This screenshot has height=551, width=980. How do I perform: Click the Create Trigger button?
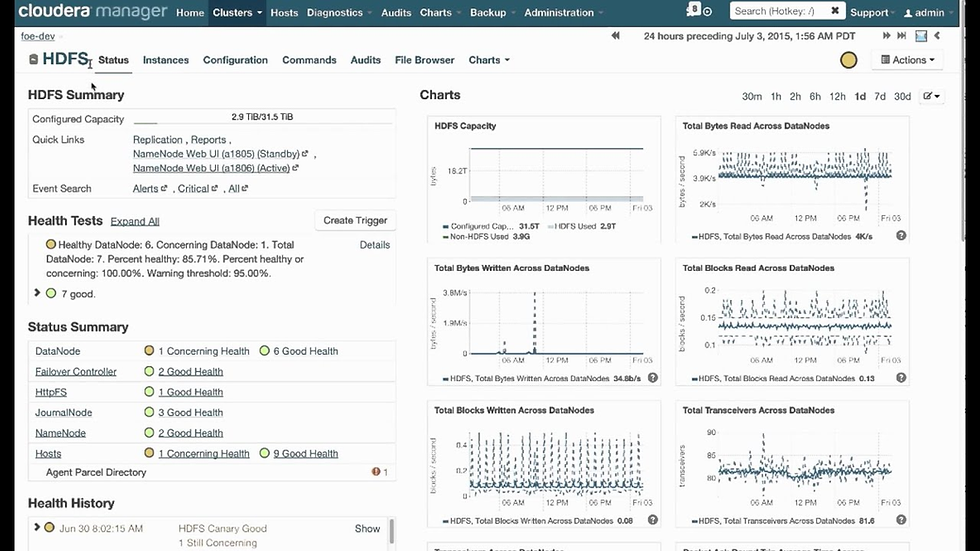click(355, 220)
